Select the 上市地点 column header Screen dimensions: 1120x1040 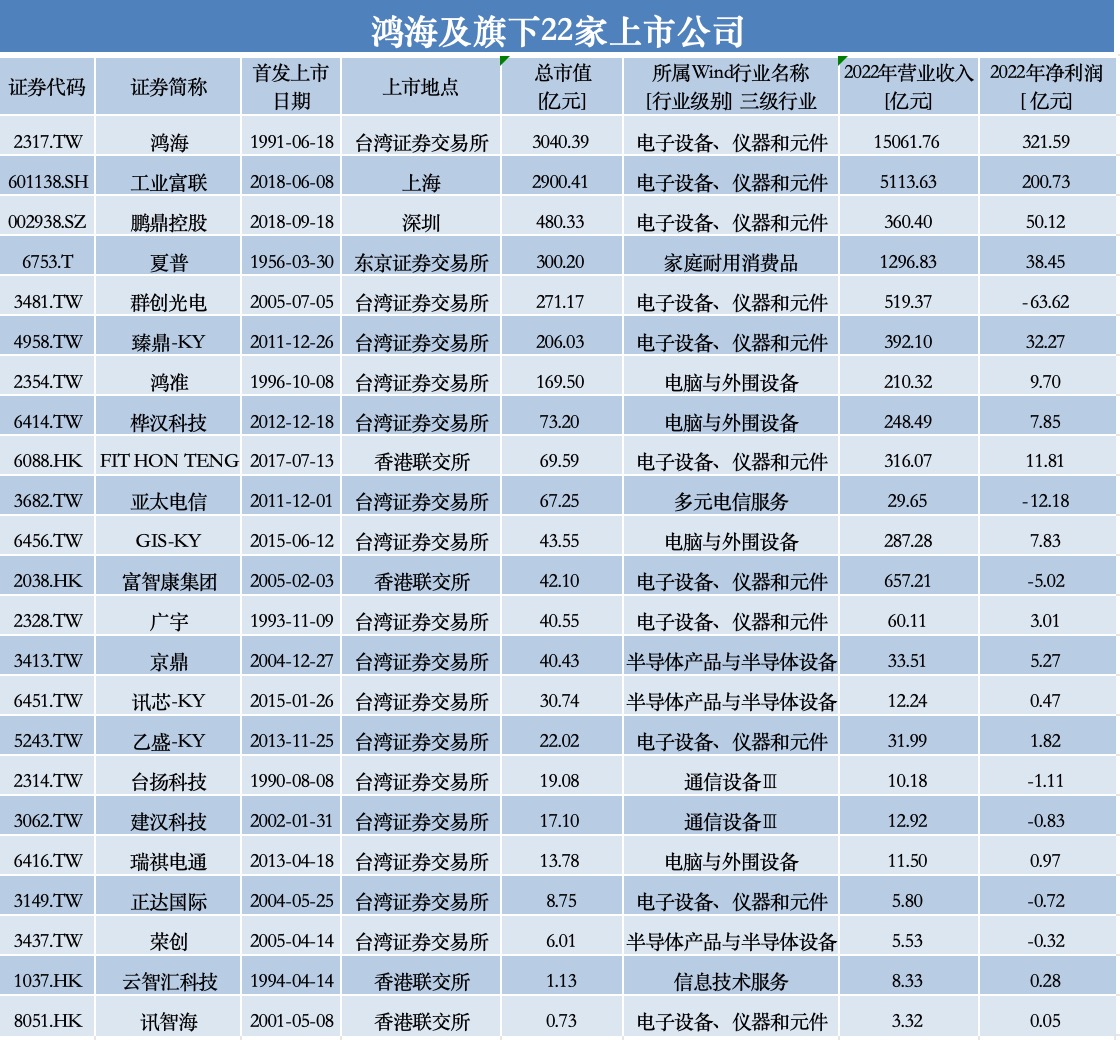tap(421, 87)
